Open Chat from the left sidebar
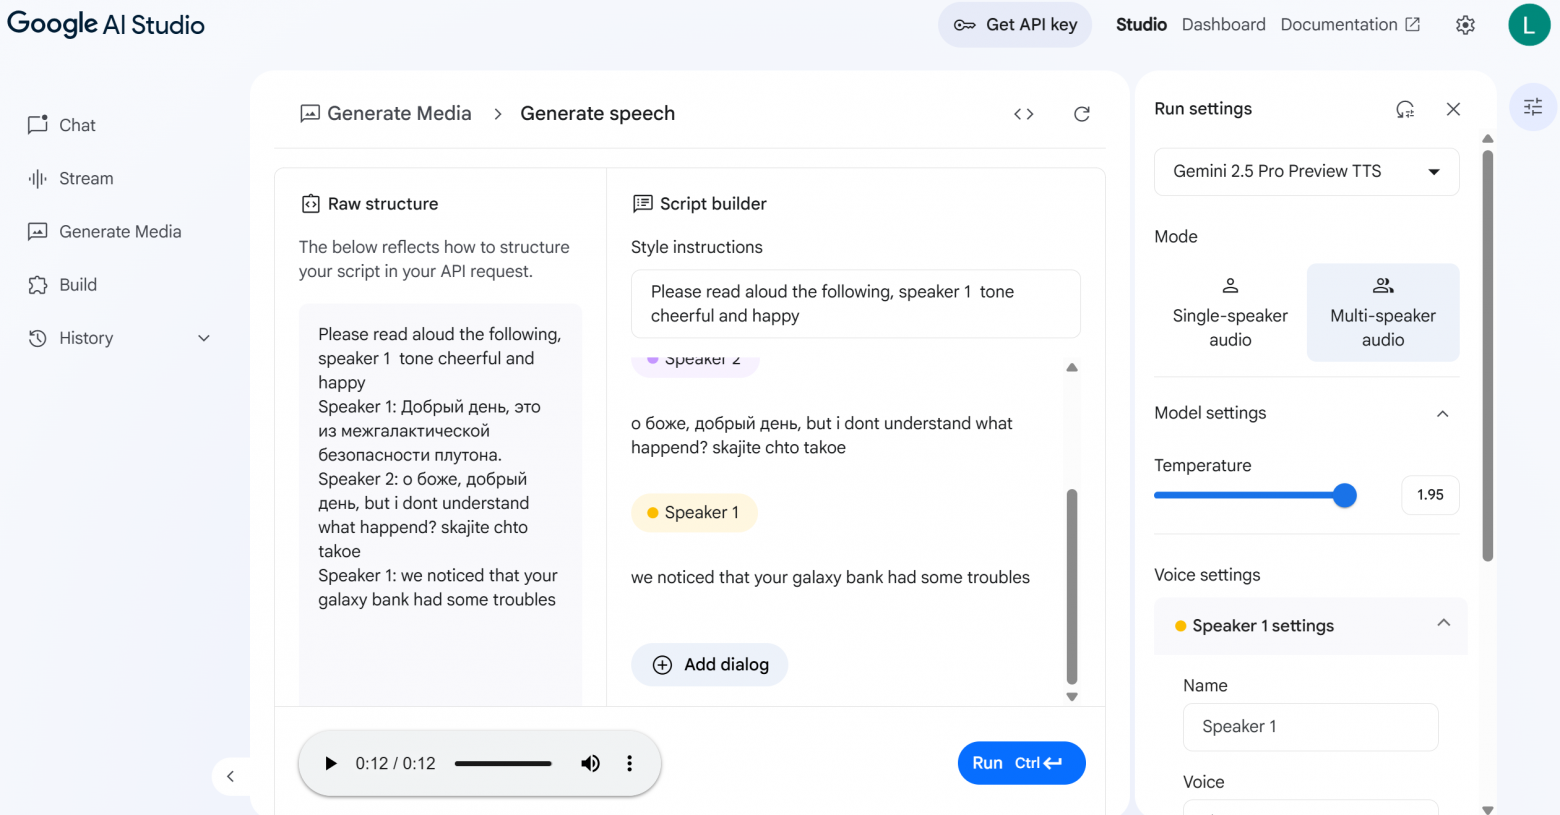This screenshot has width=1560, height=815. tap(76, 125)
